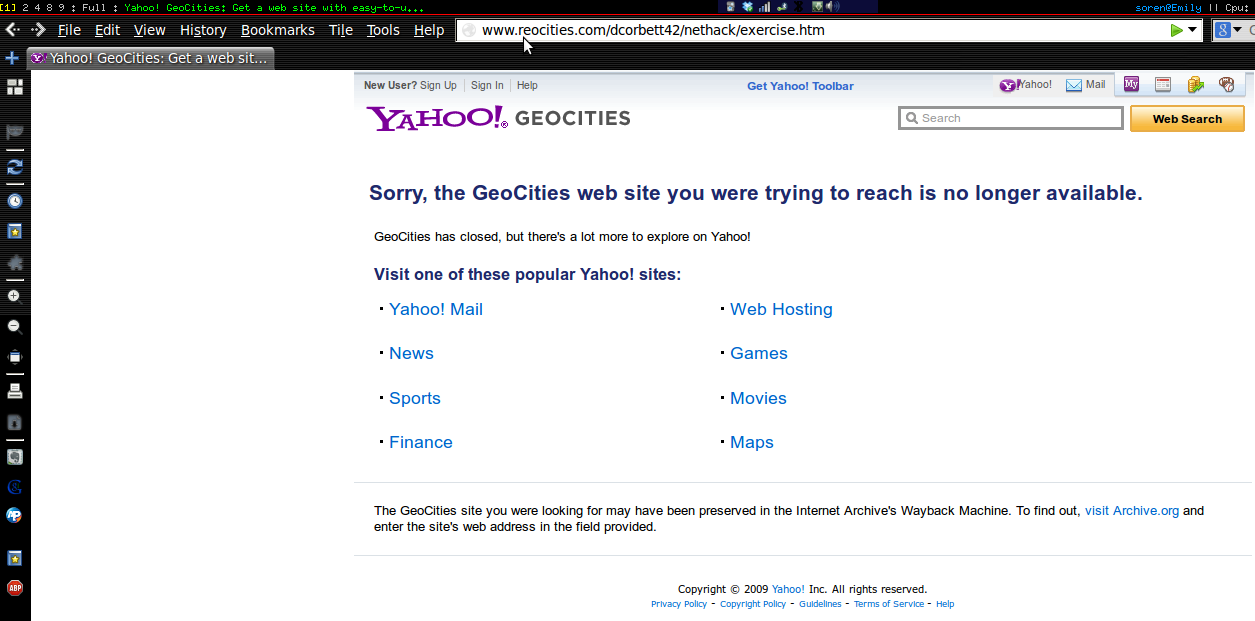Click the zoom out magnifier icon

coord(14,326)
